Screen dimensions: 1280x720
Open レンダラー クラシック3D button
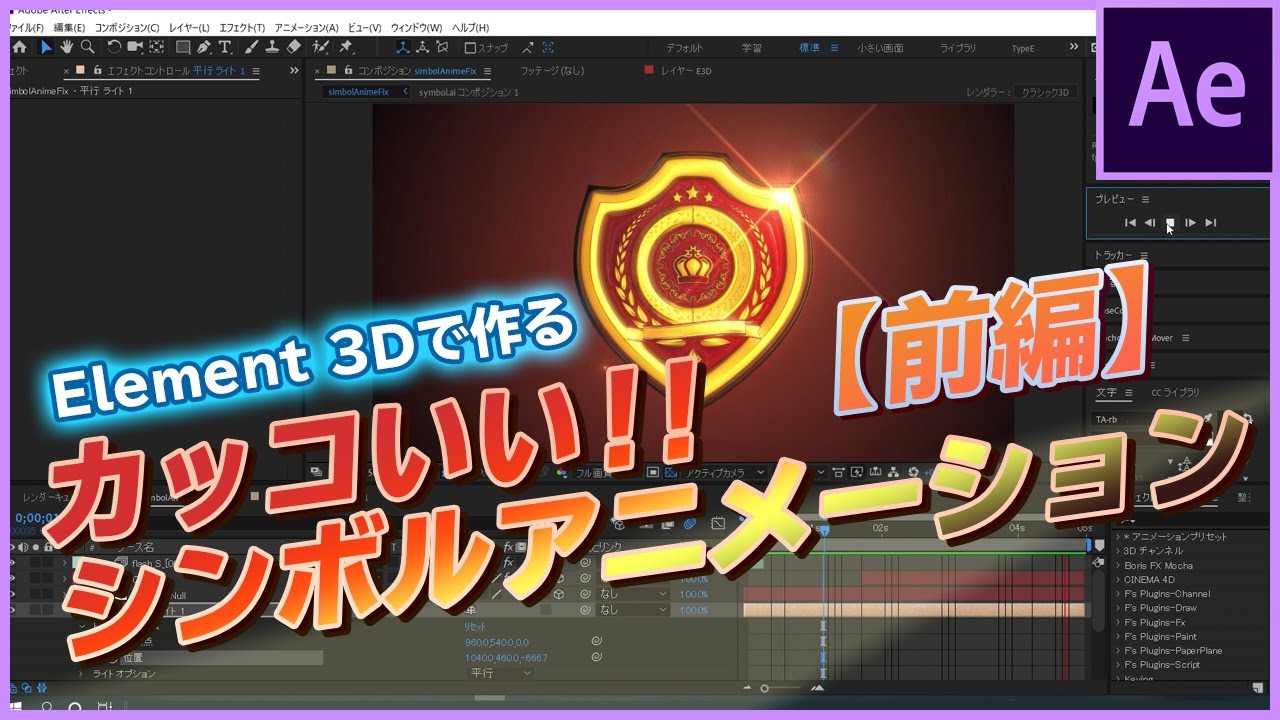point(1044,92)
